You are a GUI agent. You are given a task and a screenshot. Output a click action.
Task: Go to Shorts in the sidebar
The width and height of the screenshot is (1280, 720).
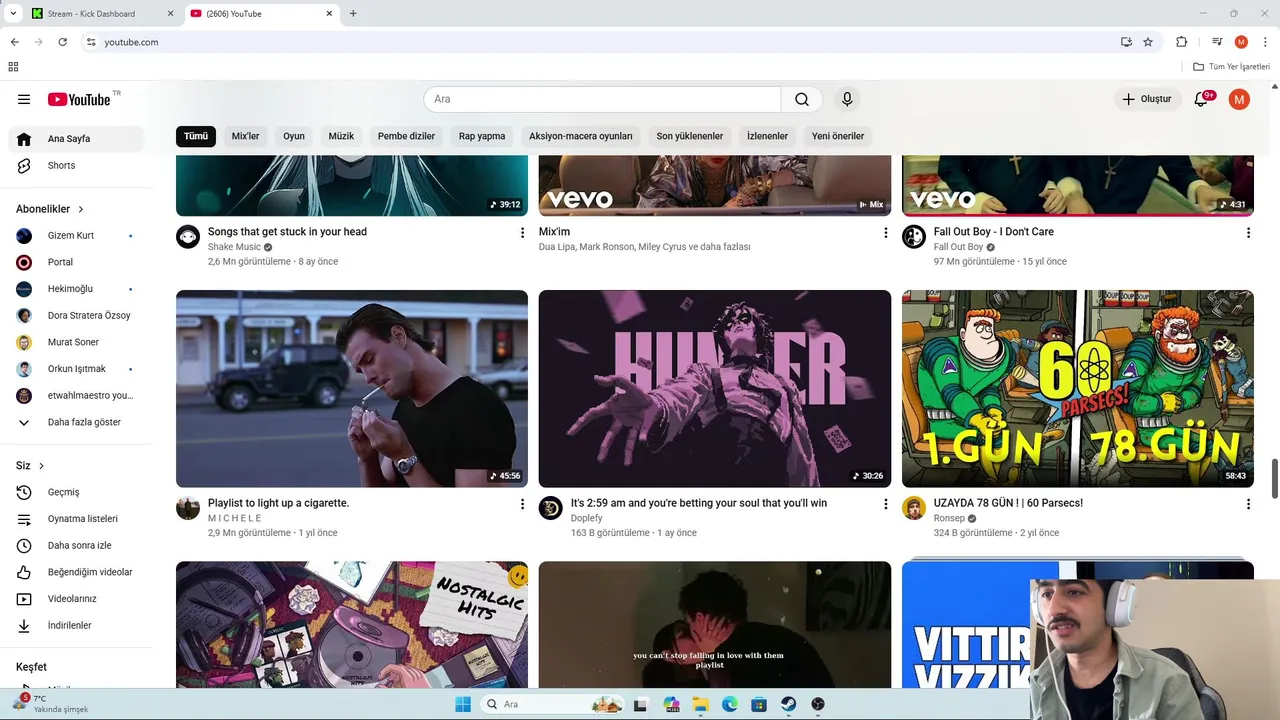(76, 165)
